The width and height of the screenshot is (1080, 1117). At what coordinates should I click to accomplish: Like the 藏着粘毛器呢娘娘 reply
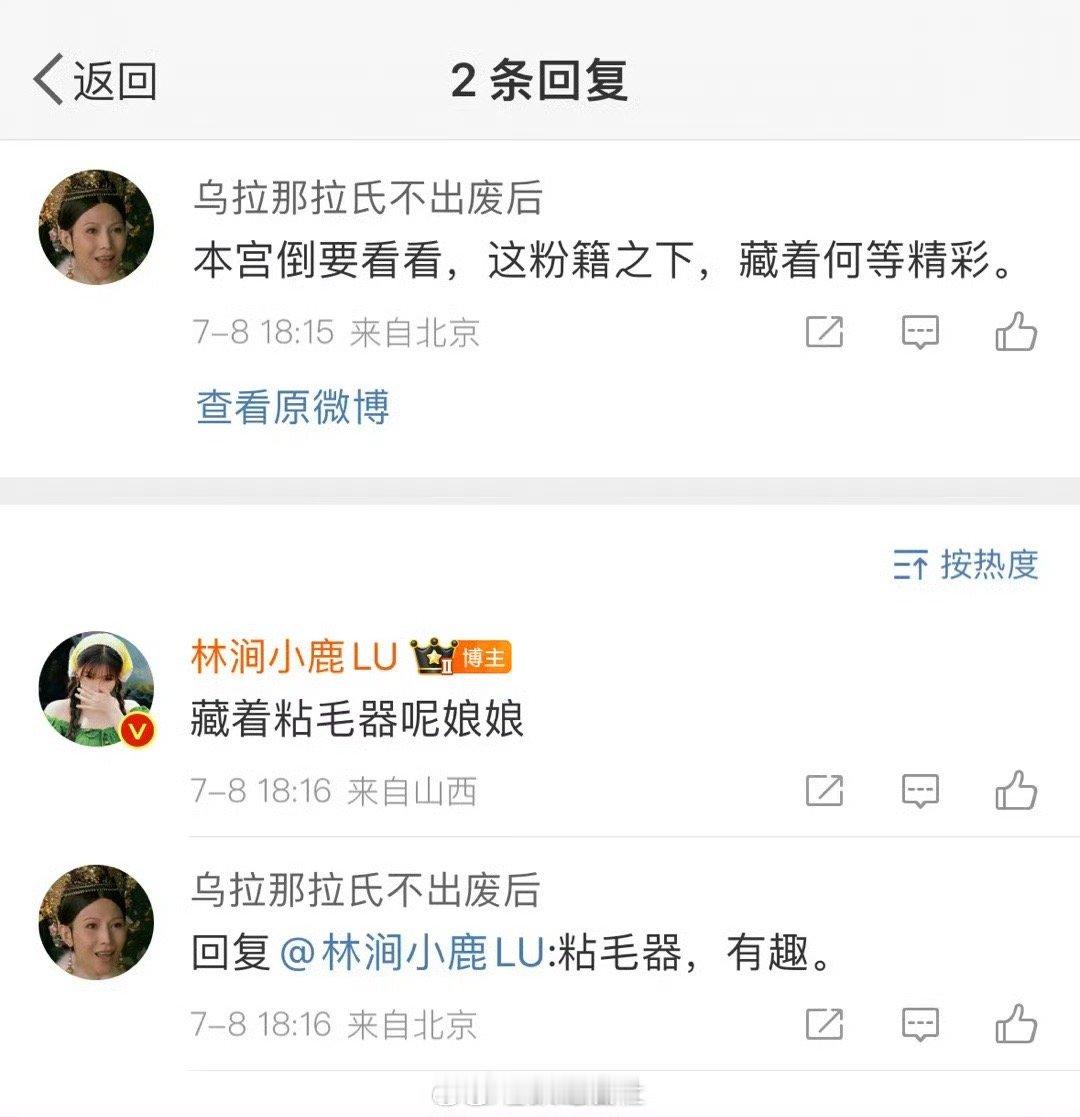(1016, 790)
